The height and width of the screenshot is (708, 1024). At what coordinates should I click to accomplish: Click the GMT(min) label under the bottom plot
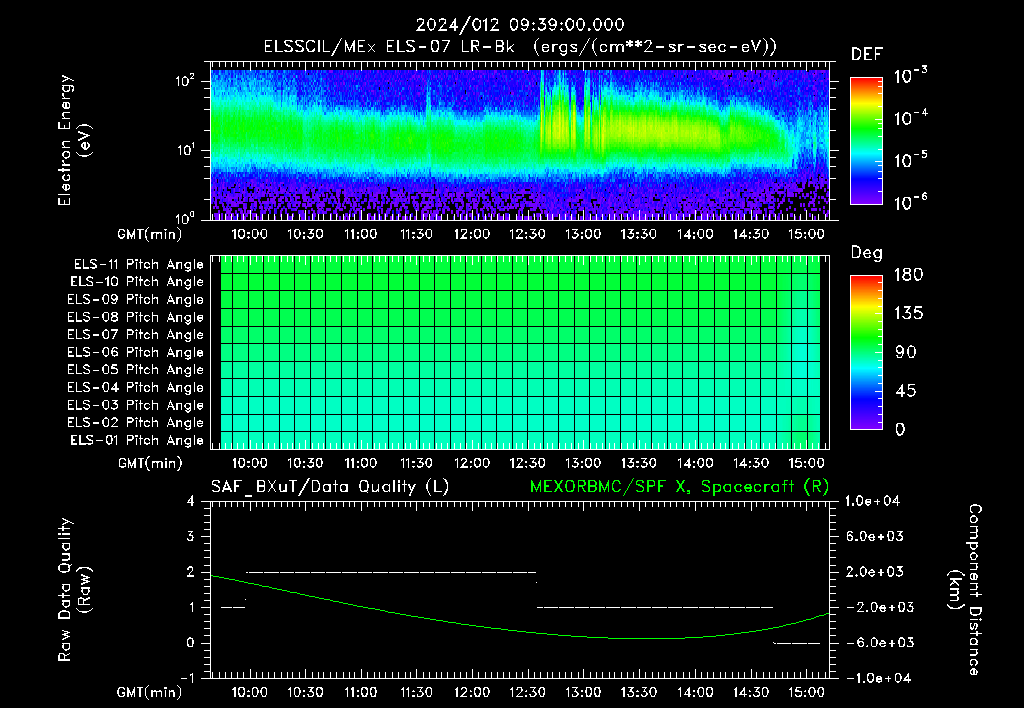point(150,692)
